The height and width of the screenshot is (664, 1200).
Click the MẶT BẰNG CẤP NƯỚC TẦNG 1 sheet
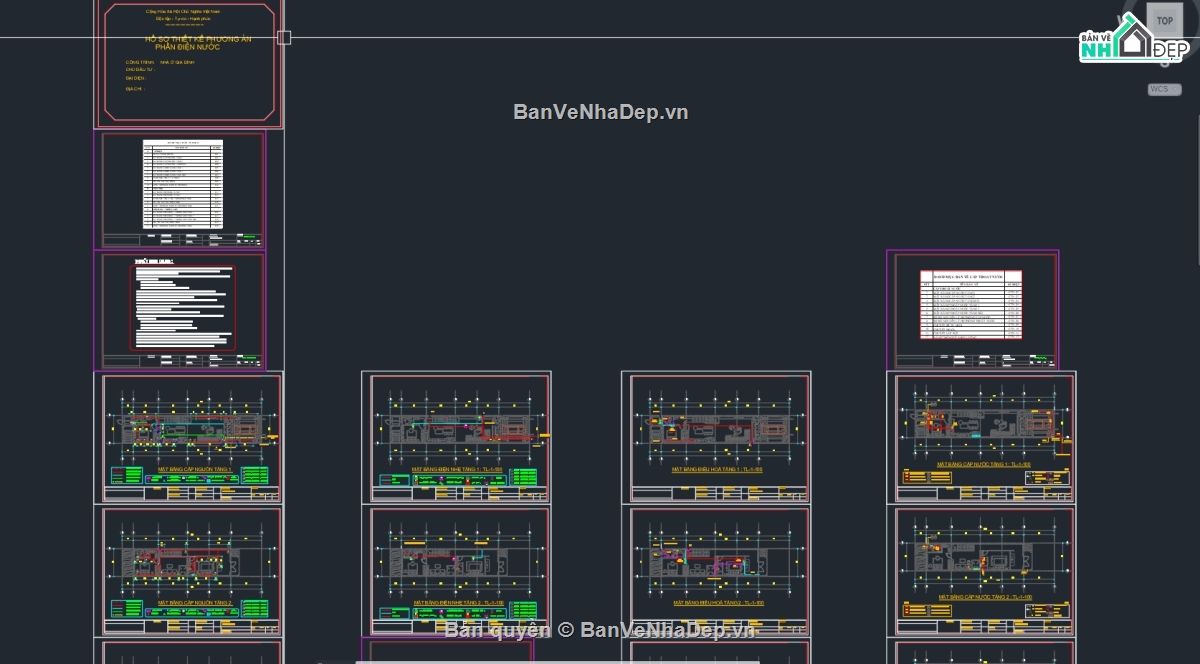[981, 437]
